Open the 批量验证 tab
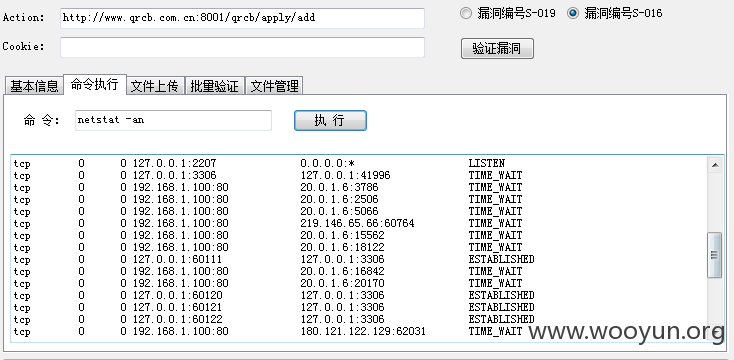 (214, 86)
